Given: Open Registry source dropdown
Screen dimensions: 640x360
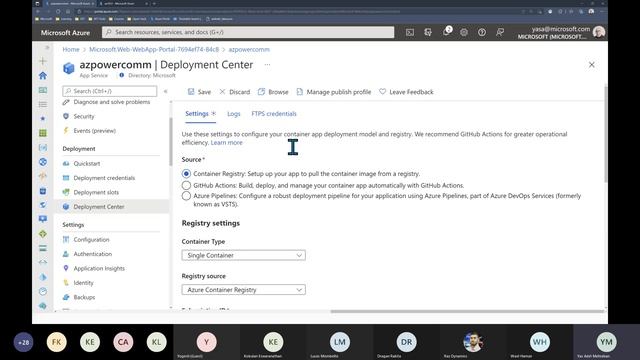Looking at the screenshot, I should [x=243, y=290].
